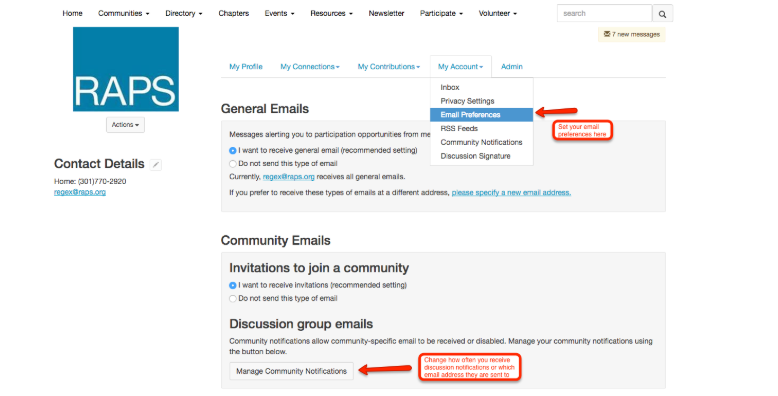Click the RAPS logo image

126,69
